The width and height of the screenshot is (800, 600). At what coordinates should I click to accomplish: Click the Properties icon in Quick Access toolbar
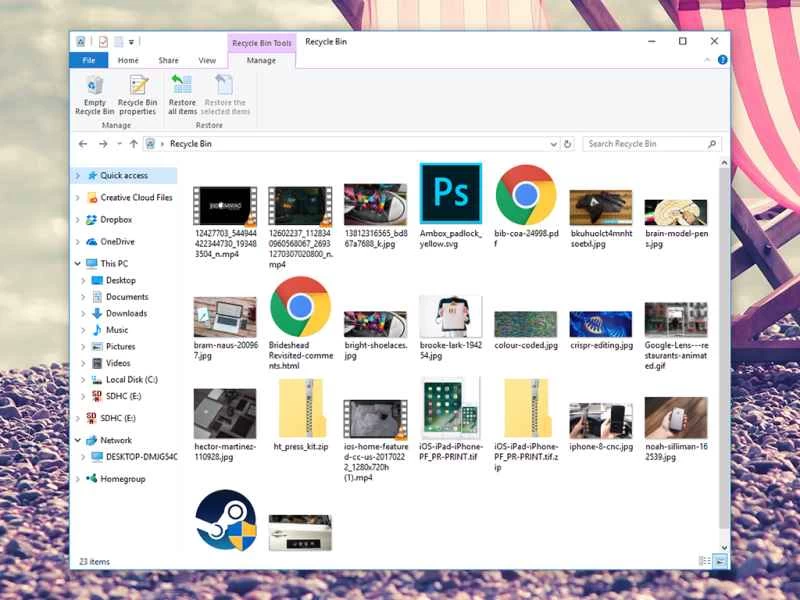pos(104,41)
